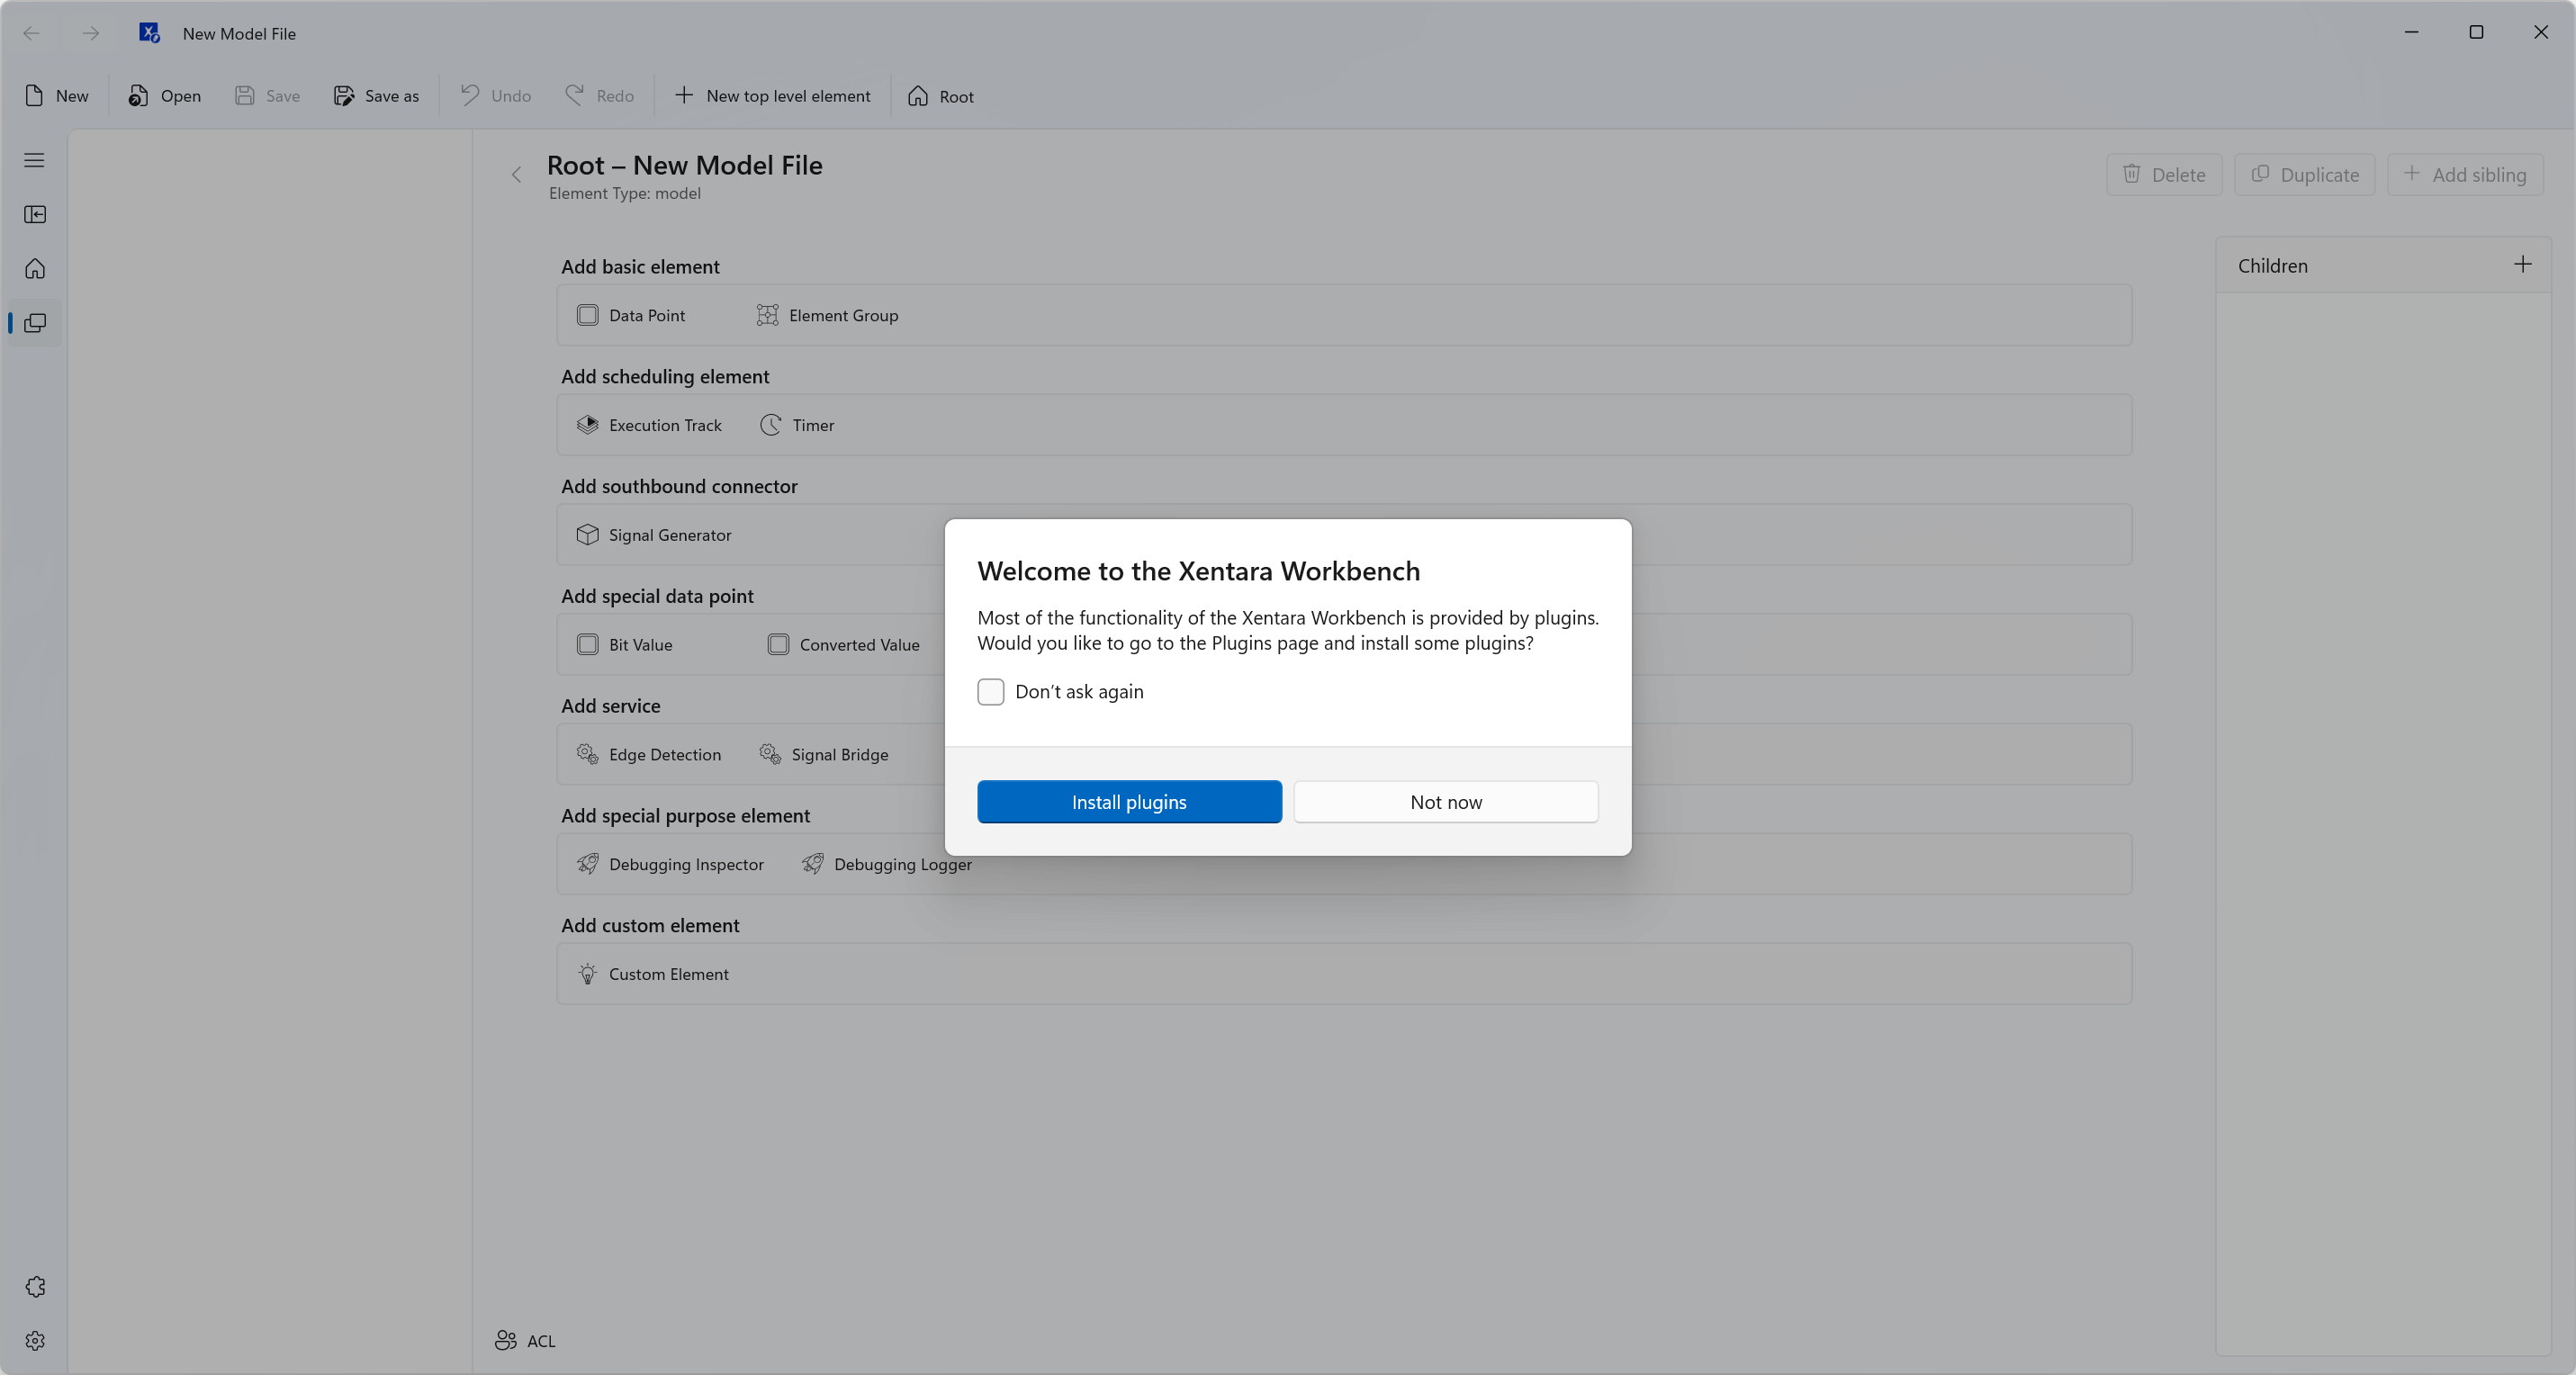Open the hamburger menu in the sidebar

pyautogui.click(x=34, y=159)
